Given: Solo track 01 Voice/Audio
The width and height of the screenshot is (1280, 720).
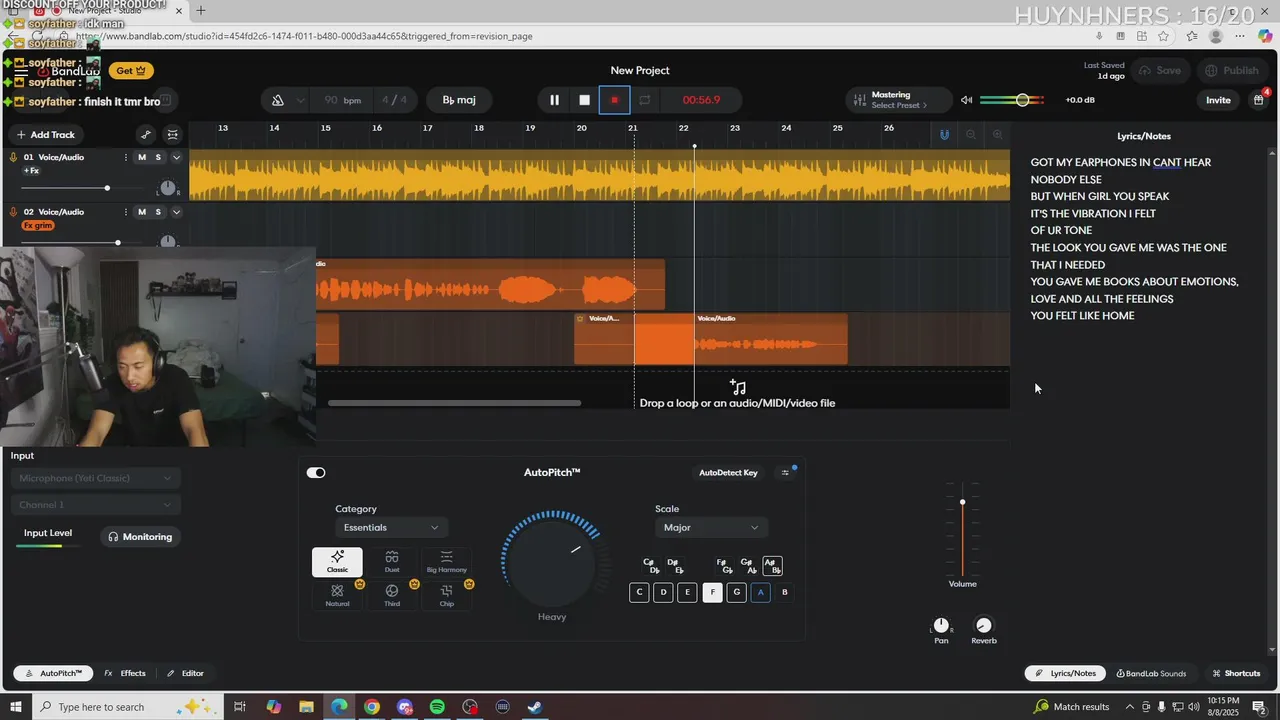Looking at the screenshot, I should click(x=158, y=157).
